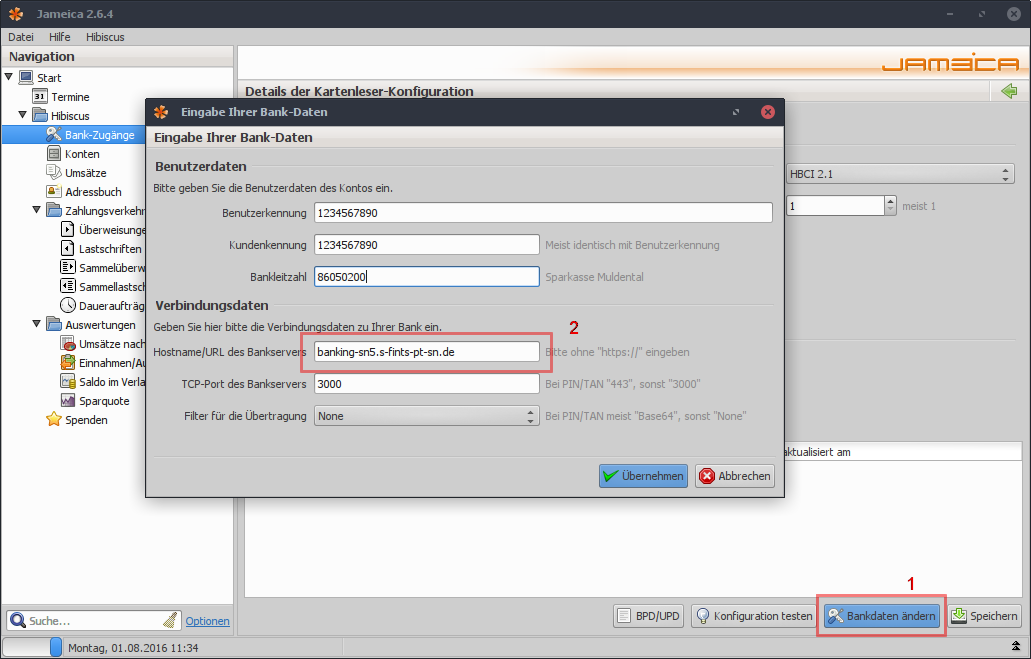Open the Adressbuch icon
1031x659 pixels.
pyautogui.click(x=54, y=191)
